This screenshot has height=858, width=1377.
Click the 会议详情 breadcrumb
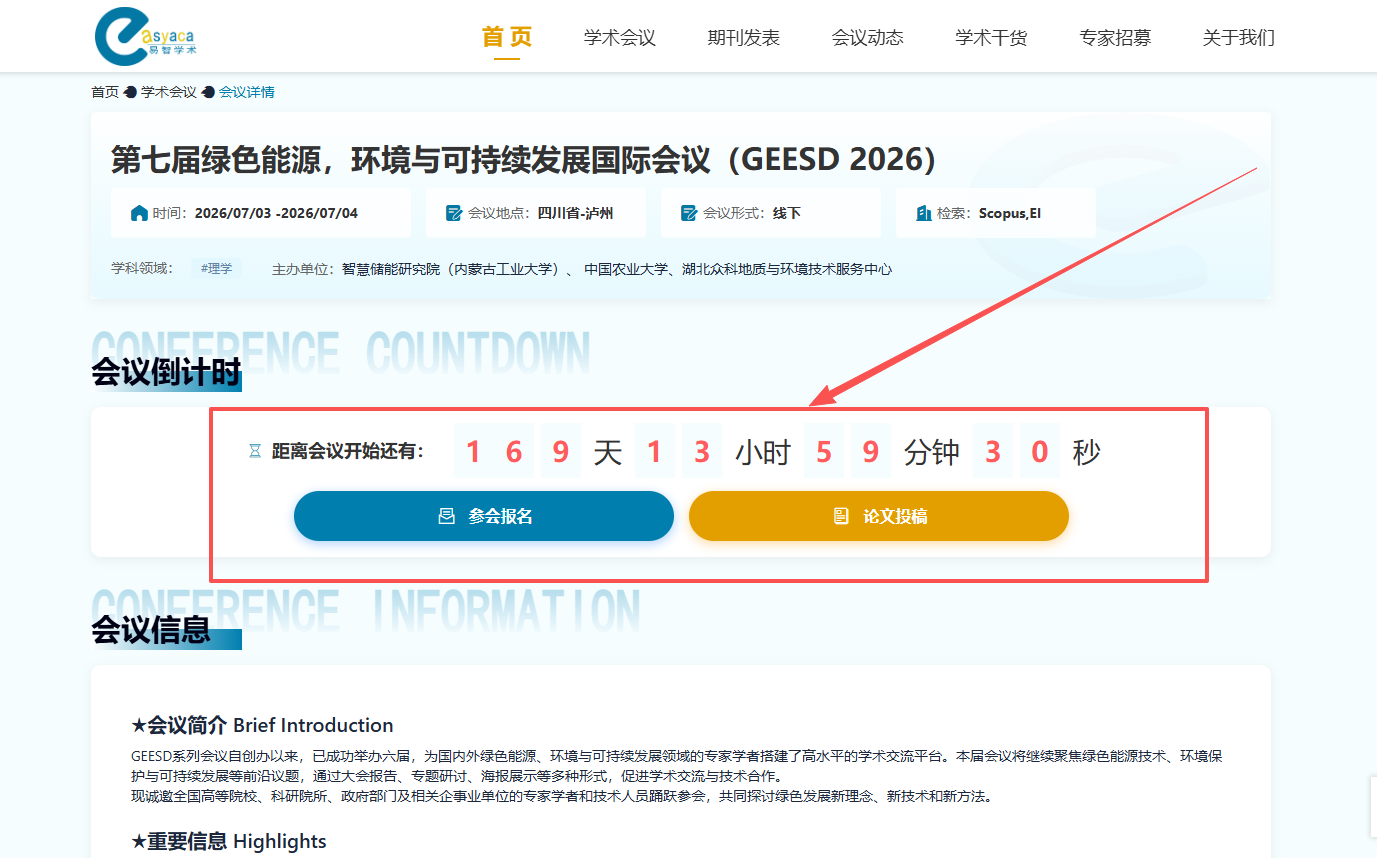point(247,92)
